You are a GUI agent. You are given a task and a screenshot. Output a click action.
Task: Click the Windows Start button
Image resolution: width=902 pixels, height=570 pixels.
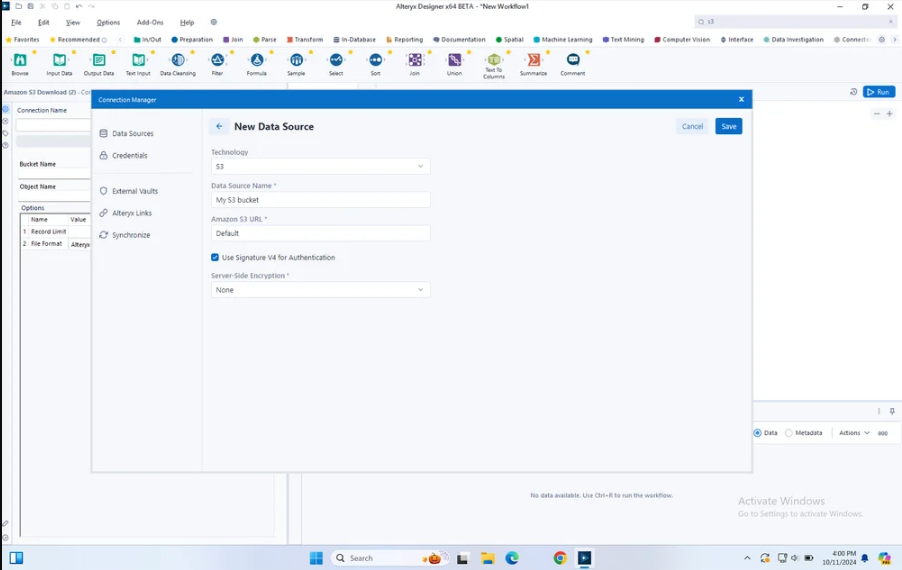316,558
